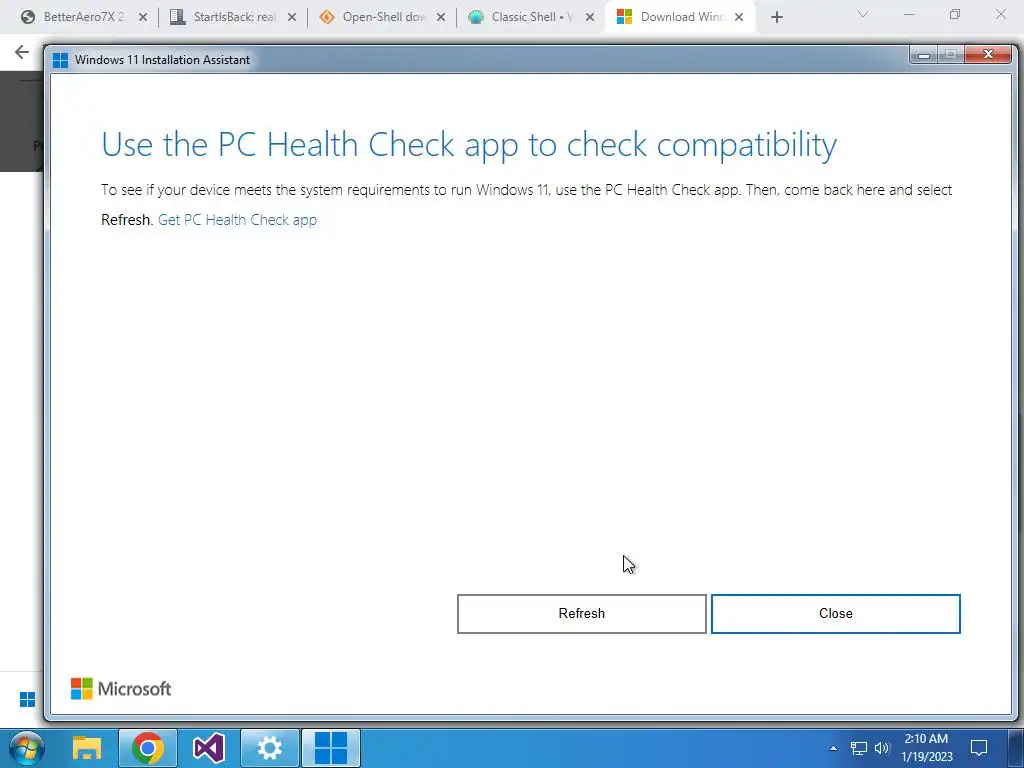
Task: Minimize the Chrome browser window
Action: (x=908, y=14)
